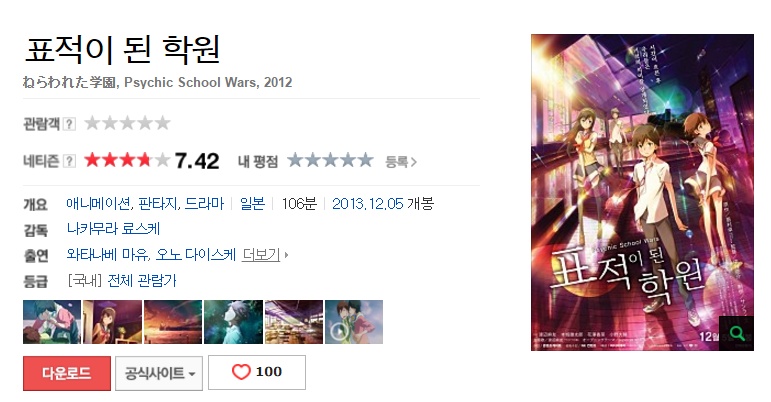Viewport: 771px width, 402px height.
Task: Open the actor link 오노 다이스케
Action: click(196, 255)
